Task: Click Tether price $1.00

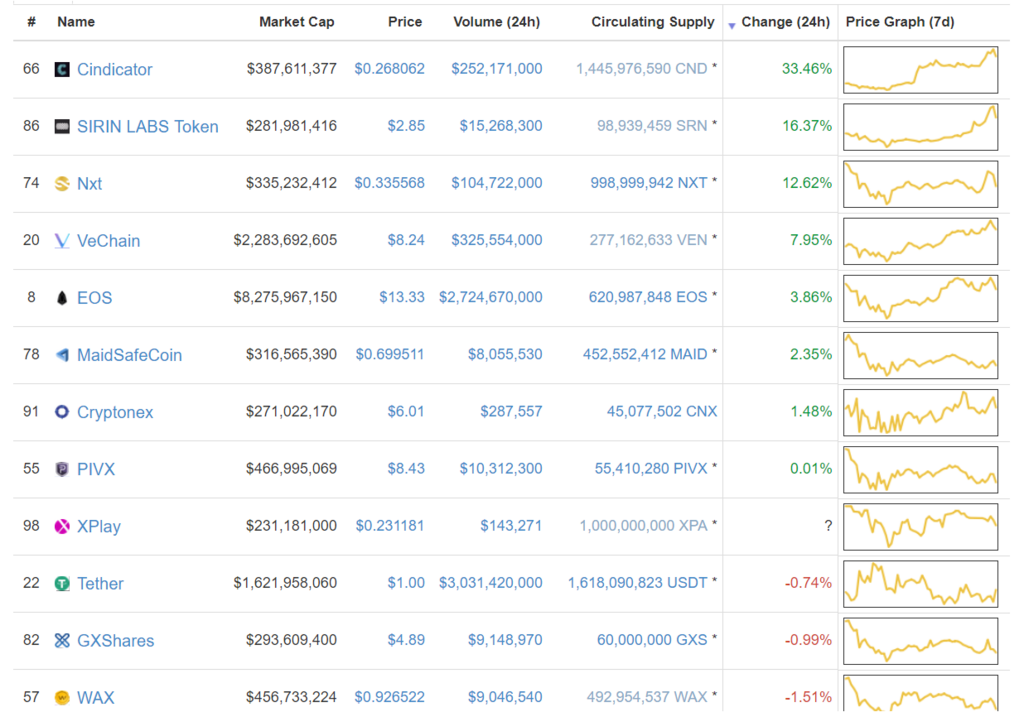Action: point(406,583)
